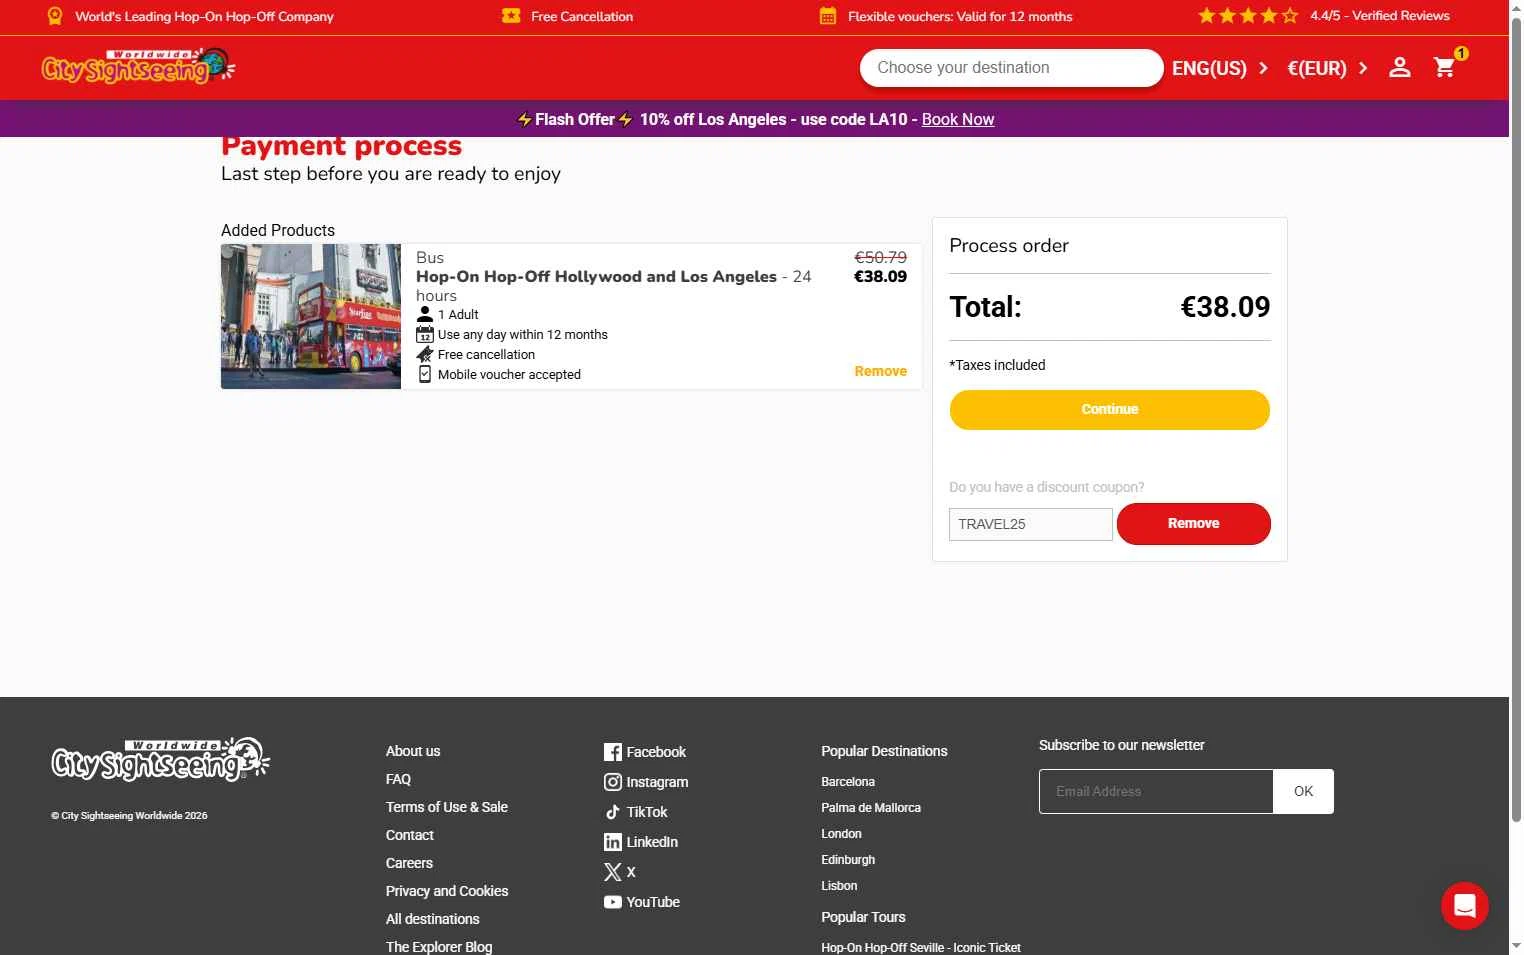
Task: Open Terms of Use & Sale
Action: [x=447, y=807]
